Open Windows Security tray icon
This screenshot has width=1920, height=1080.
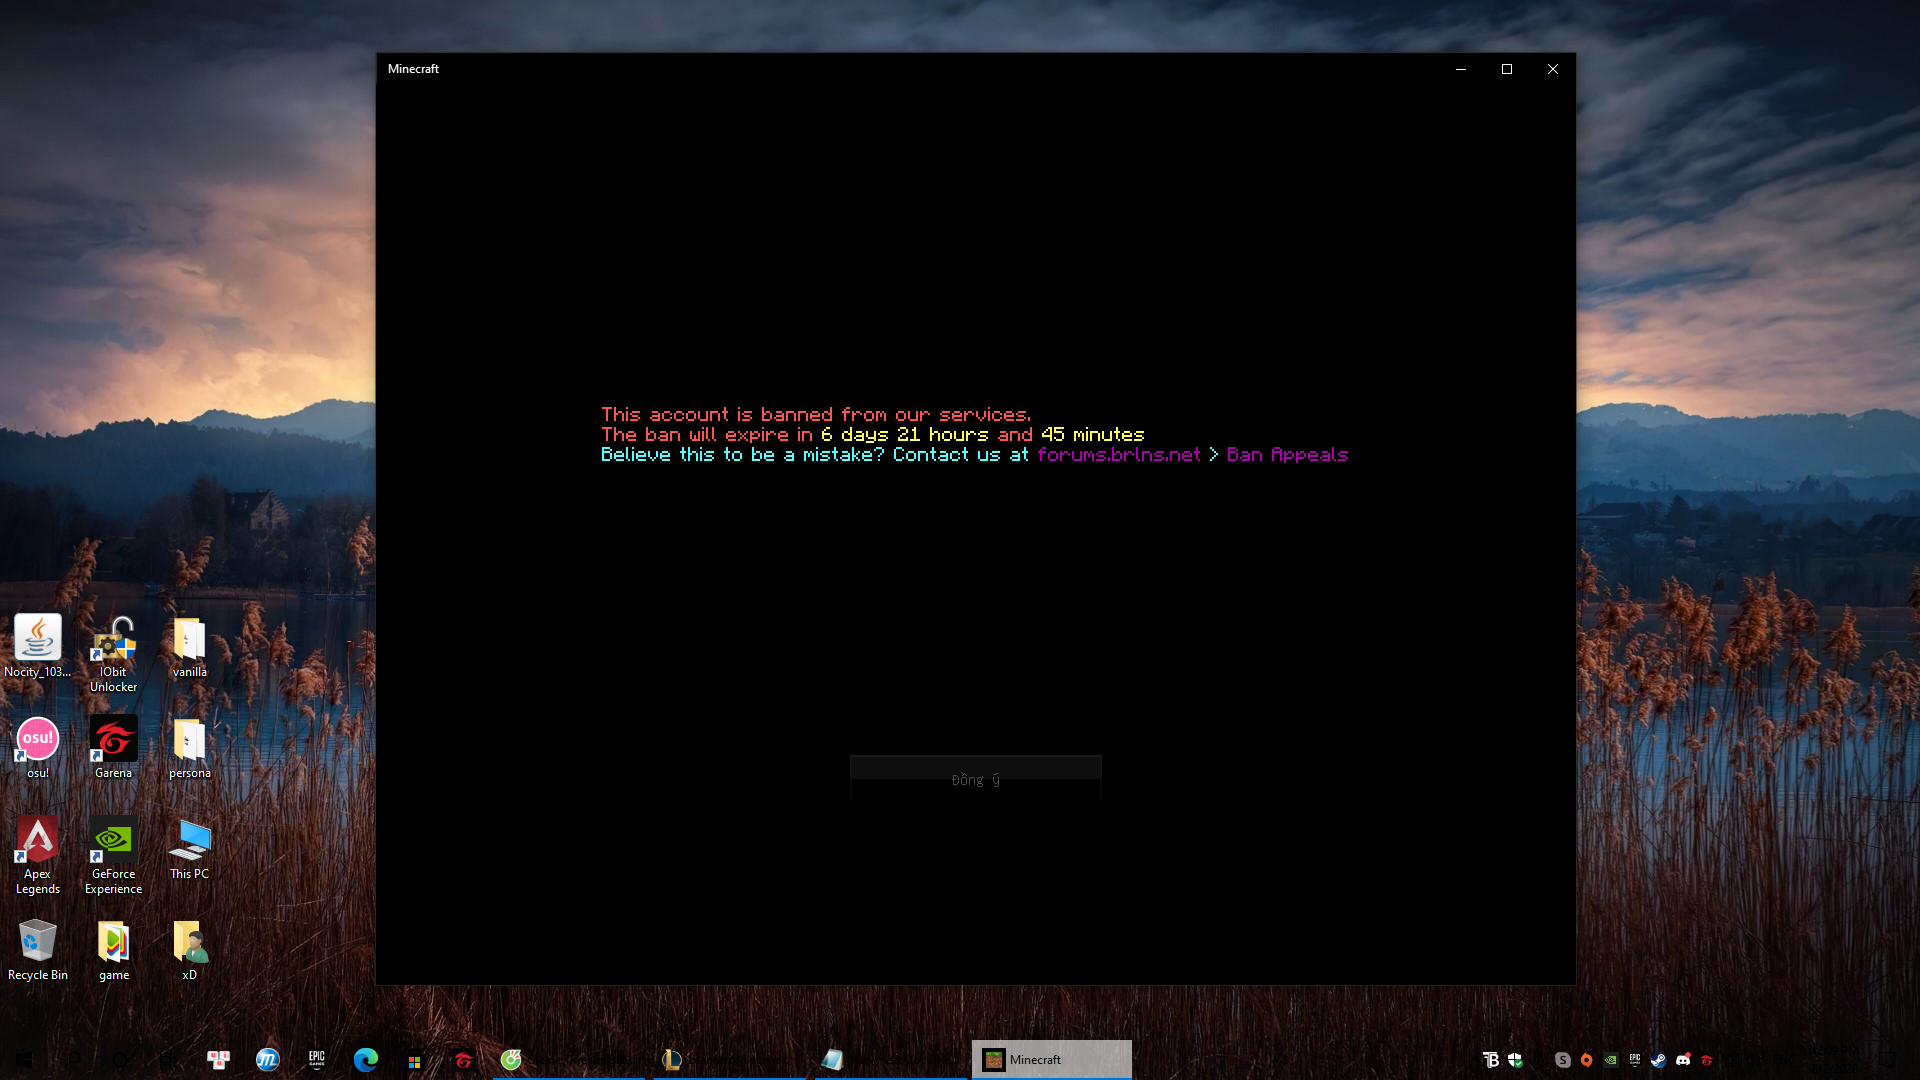(x=1515, y=1060)
